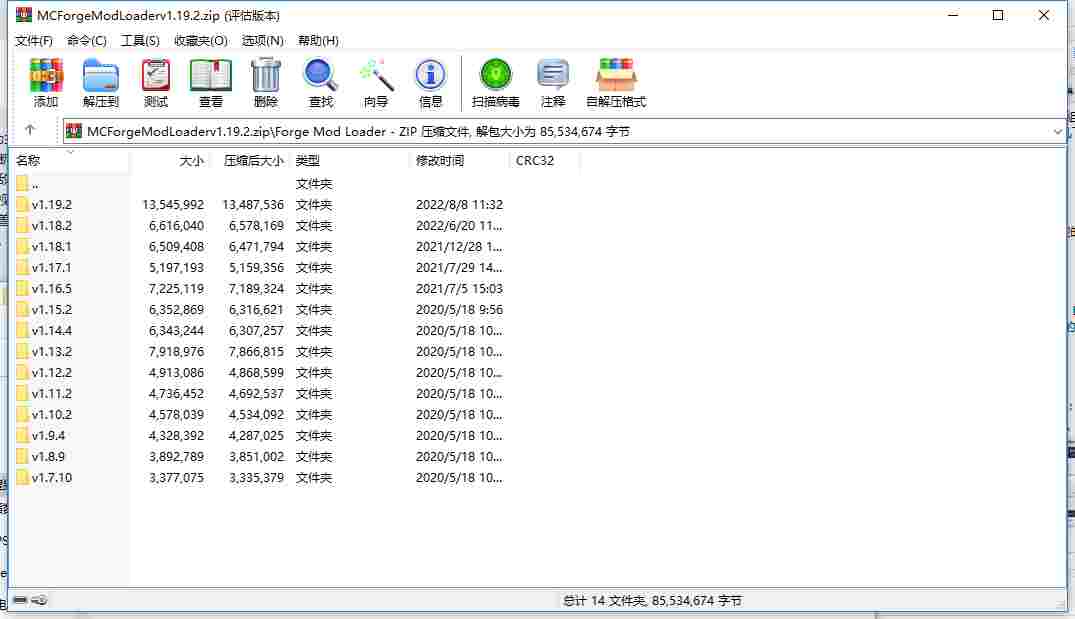The height and width of the screenshot is (619, 1075).
Task: Sort by Size (大小) column header
Action: point(170,160)
